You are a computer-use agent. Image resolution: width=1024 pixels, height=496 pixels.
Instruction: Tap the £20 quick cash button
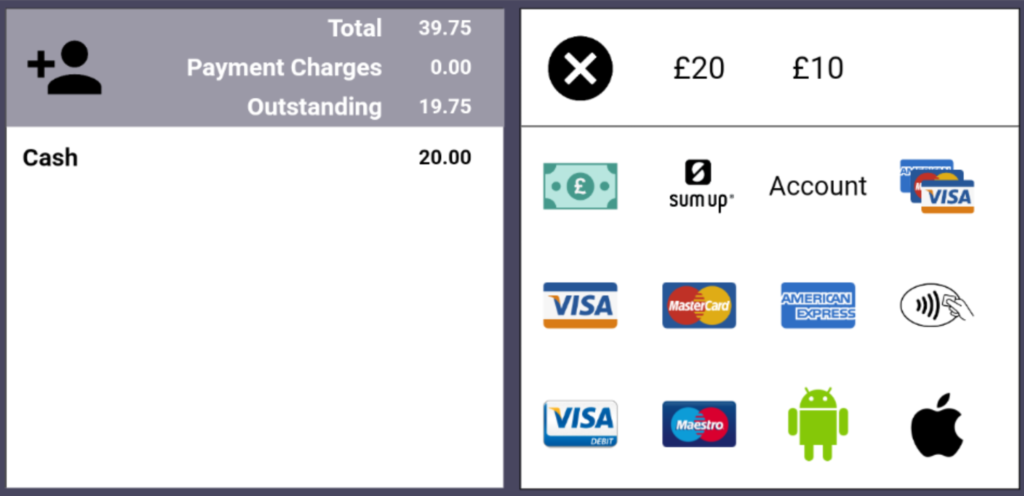coord(699,68)
